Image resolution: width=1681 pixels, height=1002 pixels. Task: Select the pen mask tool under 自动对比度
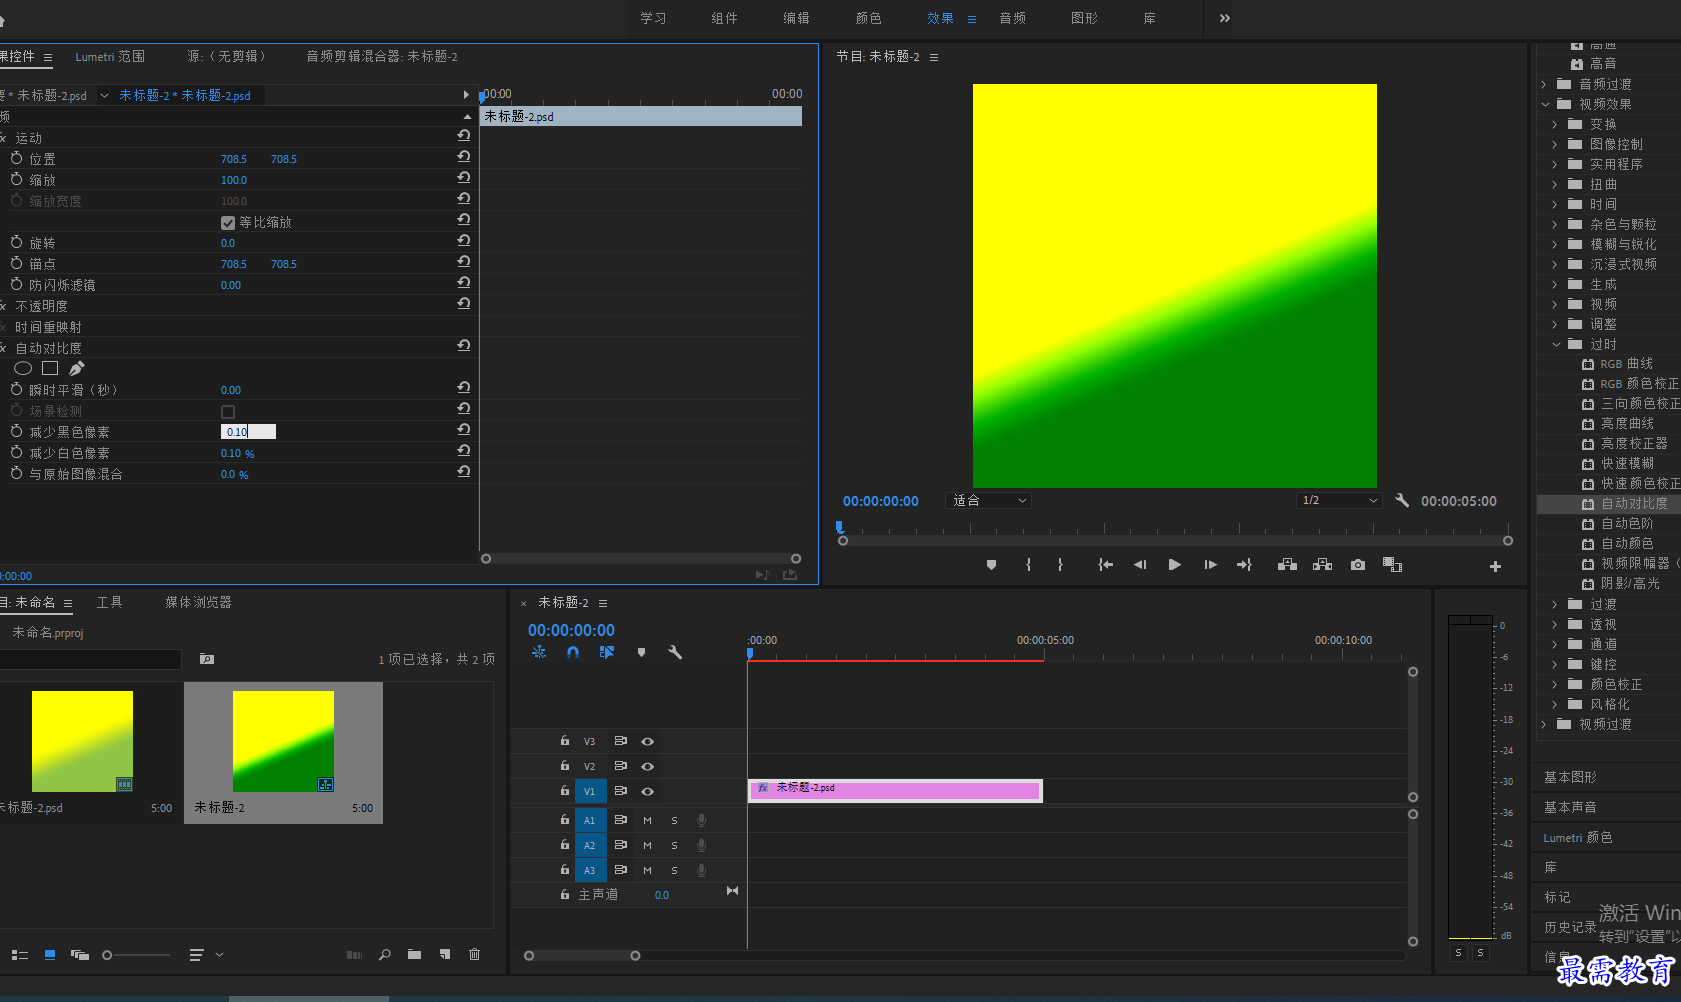[77, 368]
